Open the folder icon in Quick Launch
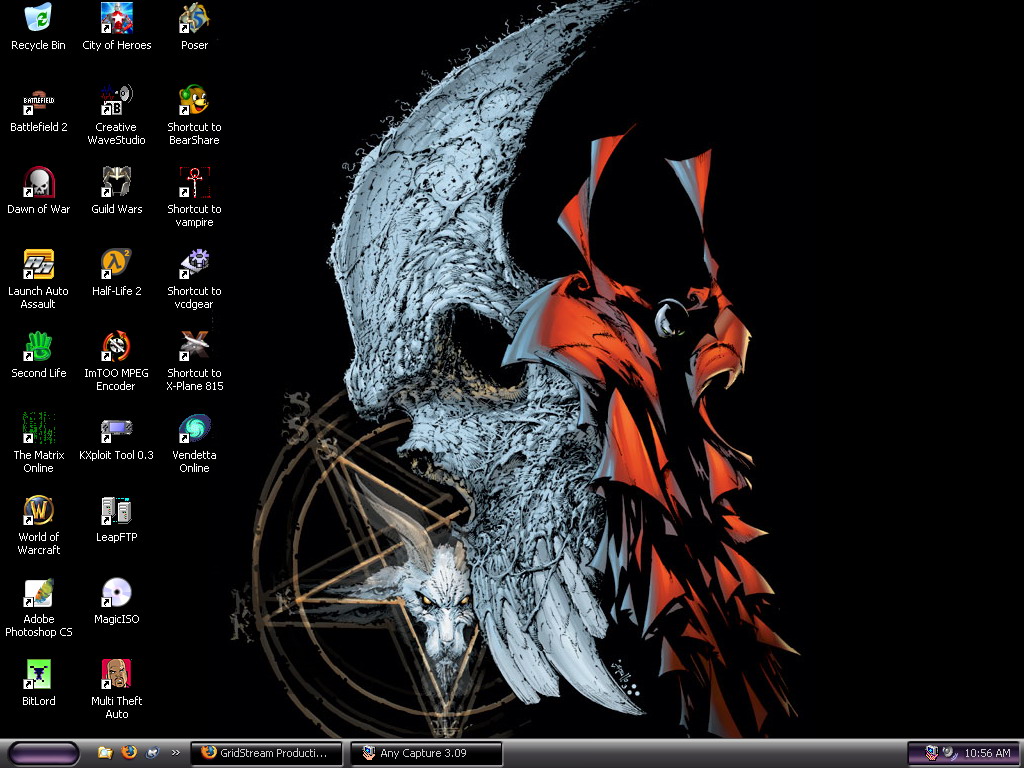 pyautogui.click(x=105, y=753)
